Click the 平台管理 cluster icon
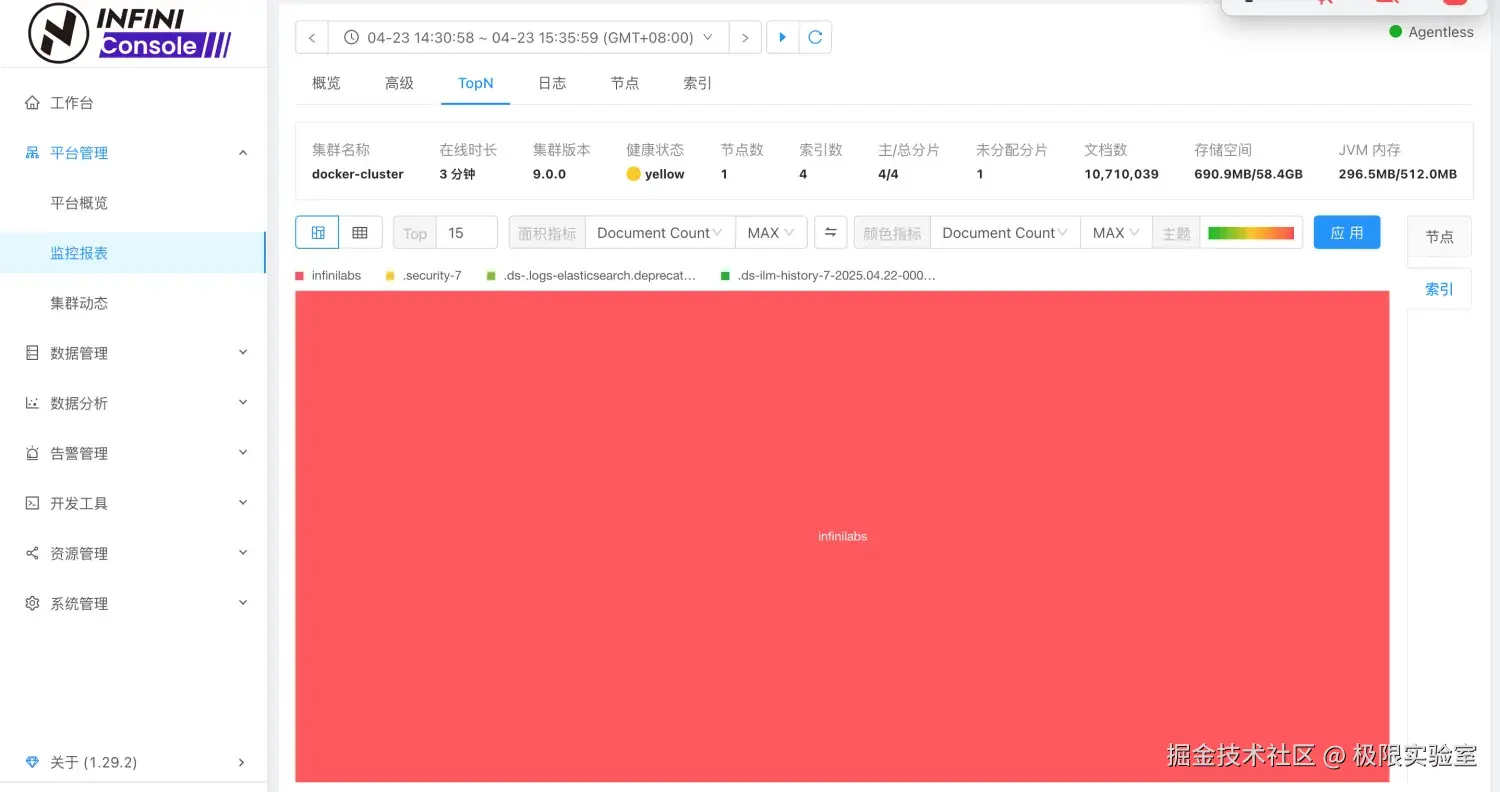 click(x=32, y=153)
